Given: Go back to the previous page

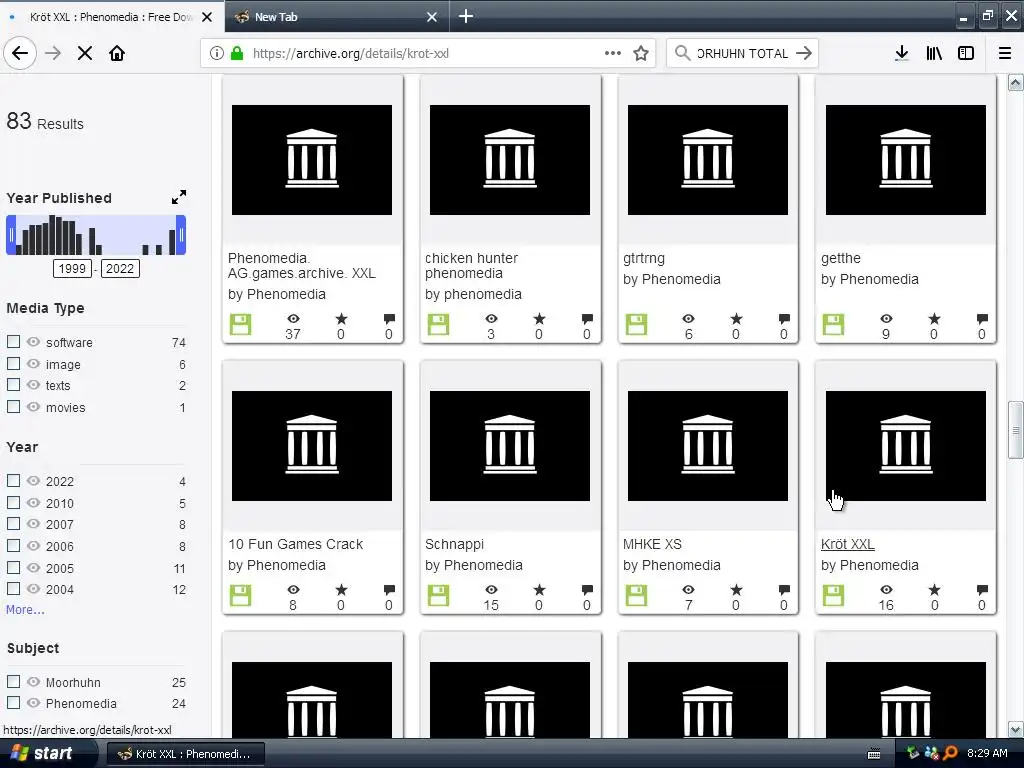Looking at the screenshot, I should tap(20, 53).
